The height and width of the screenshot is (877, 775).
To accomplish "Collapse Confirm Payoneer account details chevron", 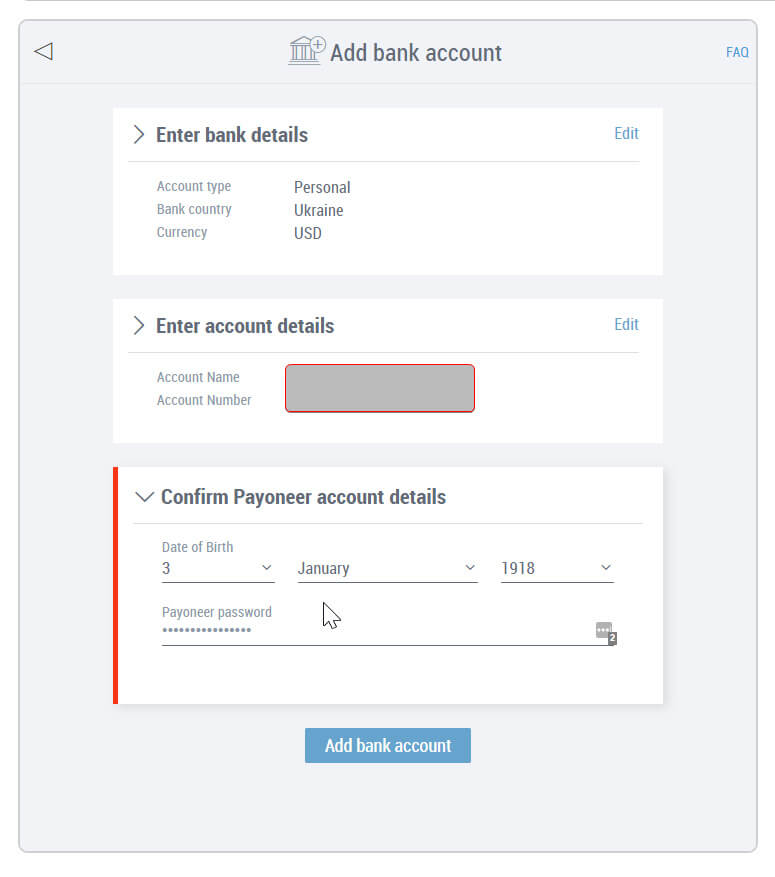I will (x=144, y=497).
